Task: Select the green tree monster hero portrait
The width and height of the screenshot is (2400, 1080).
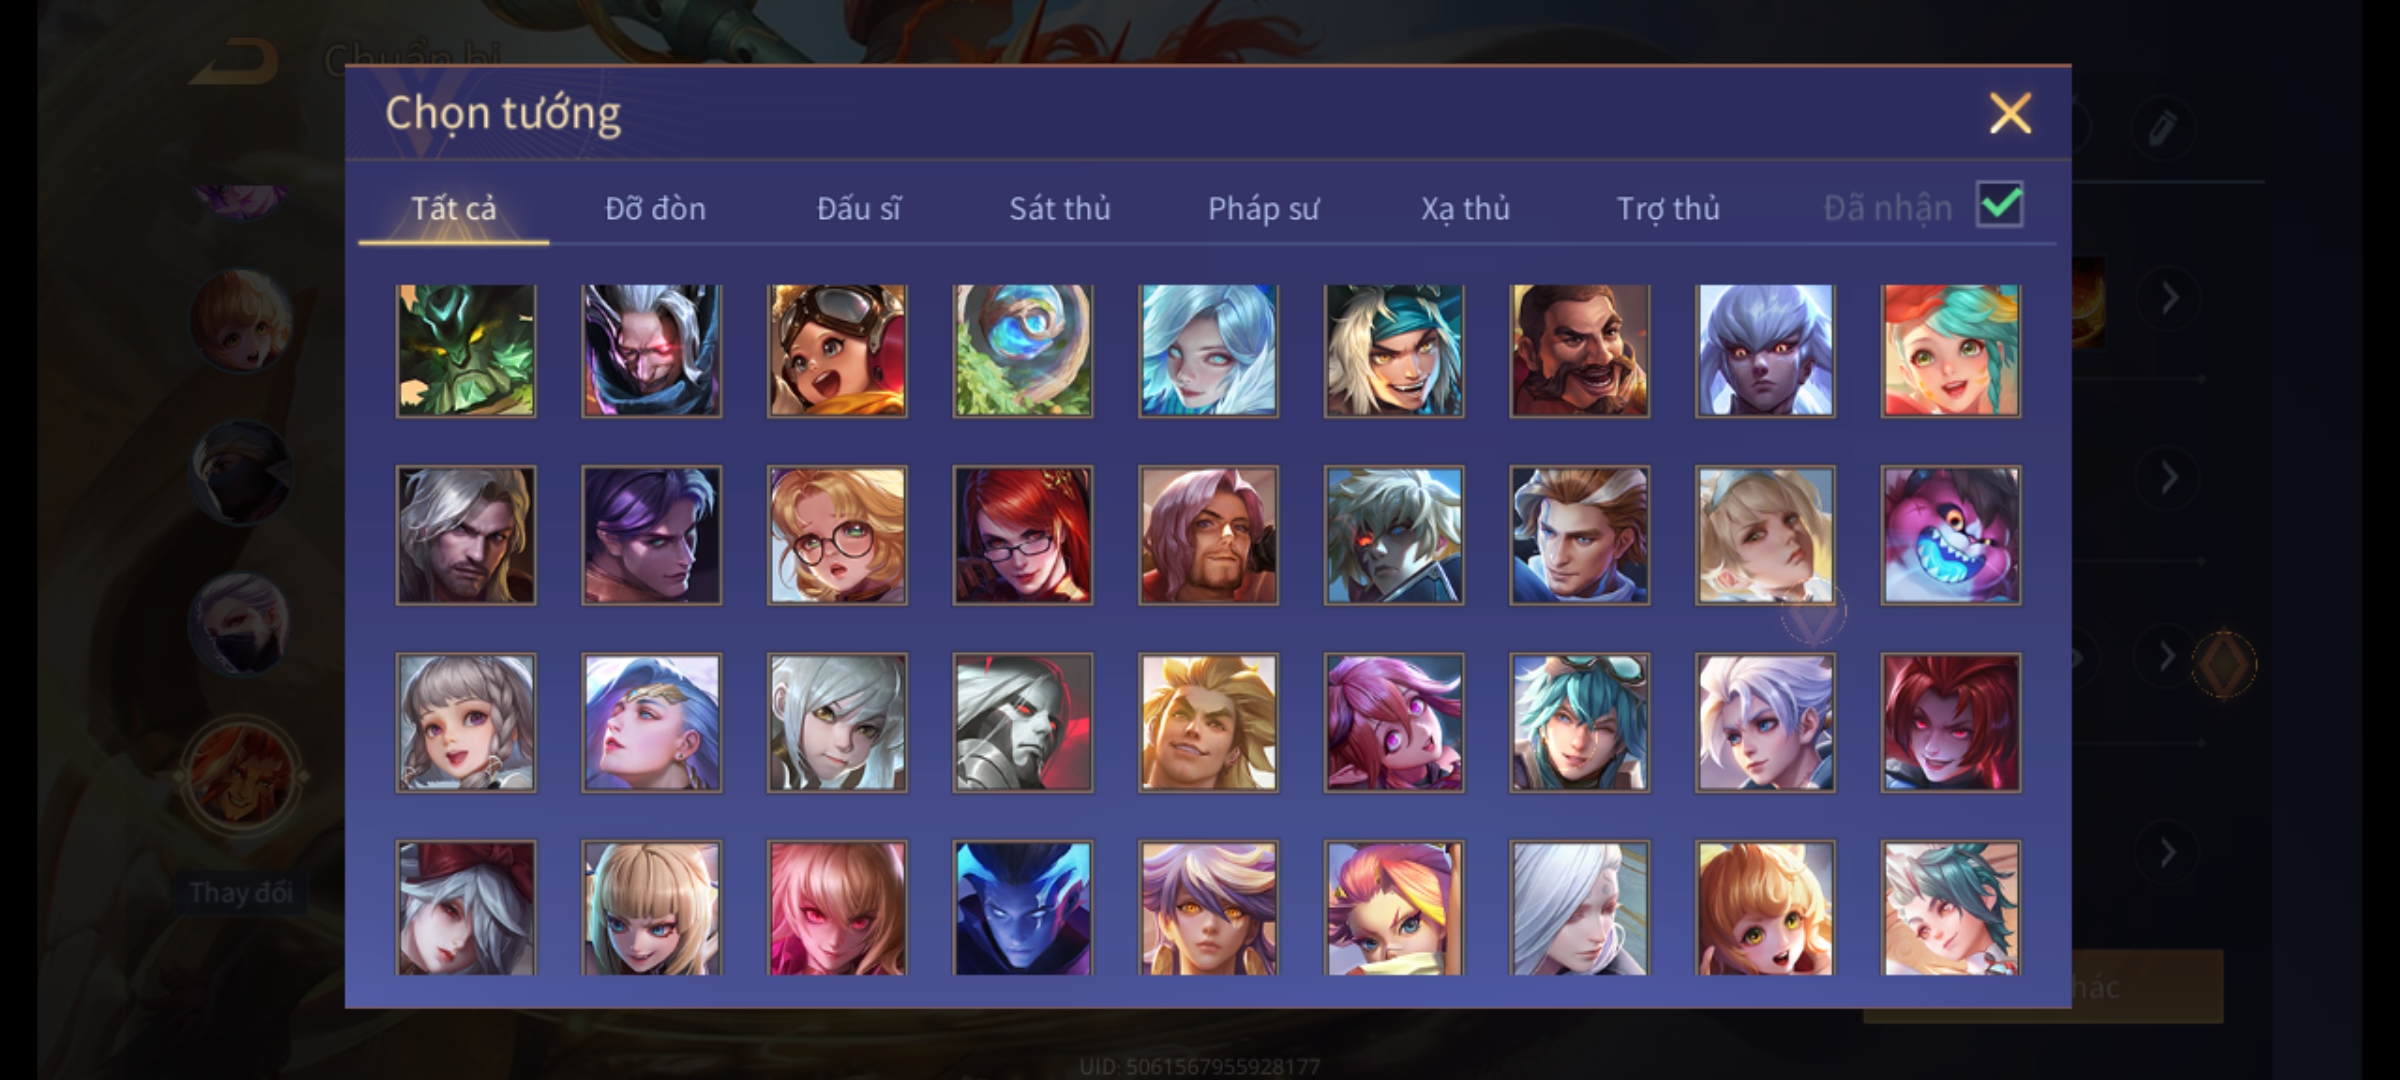Action: (x=466, y=350)
